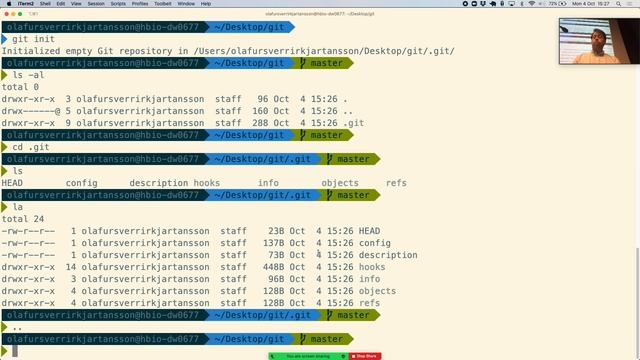640x360 pixels.
Task: Open the Toolbelt menu
Action: pyautogui.click(x=162, y=4)
